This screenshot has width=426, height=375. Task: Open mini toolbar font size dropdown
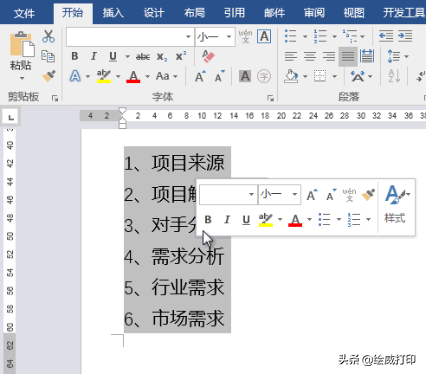pyautogui.click(x=295, y=194)
